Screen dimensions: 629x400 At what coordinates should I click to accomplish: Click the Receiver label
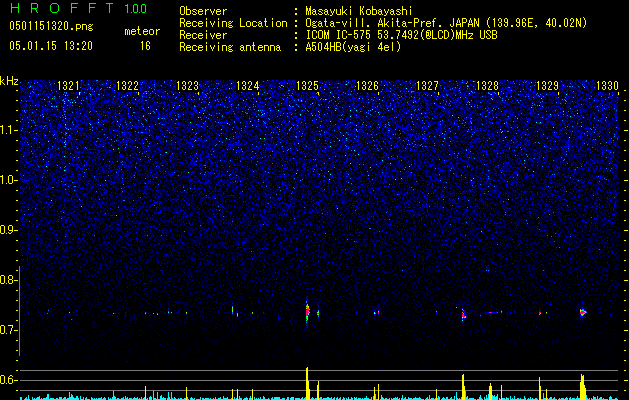(203, 35)
